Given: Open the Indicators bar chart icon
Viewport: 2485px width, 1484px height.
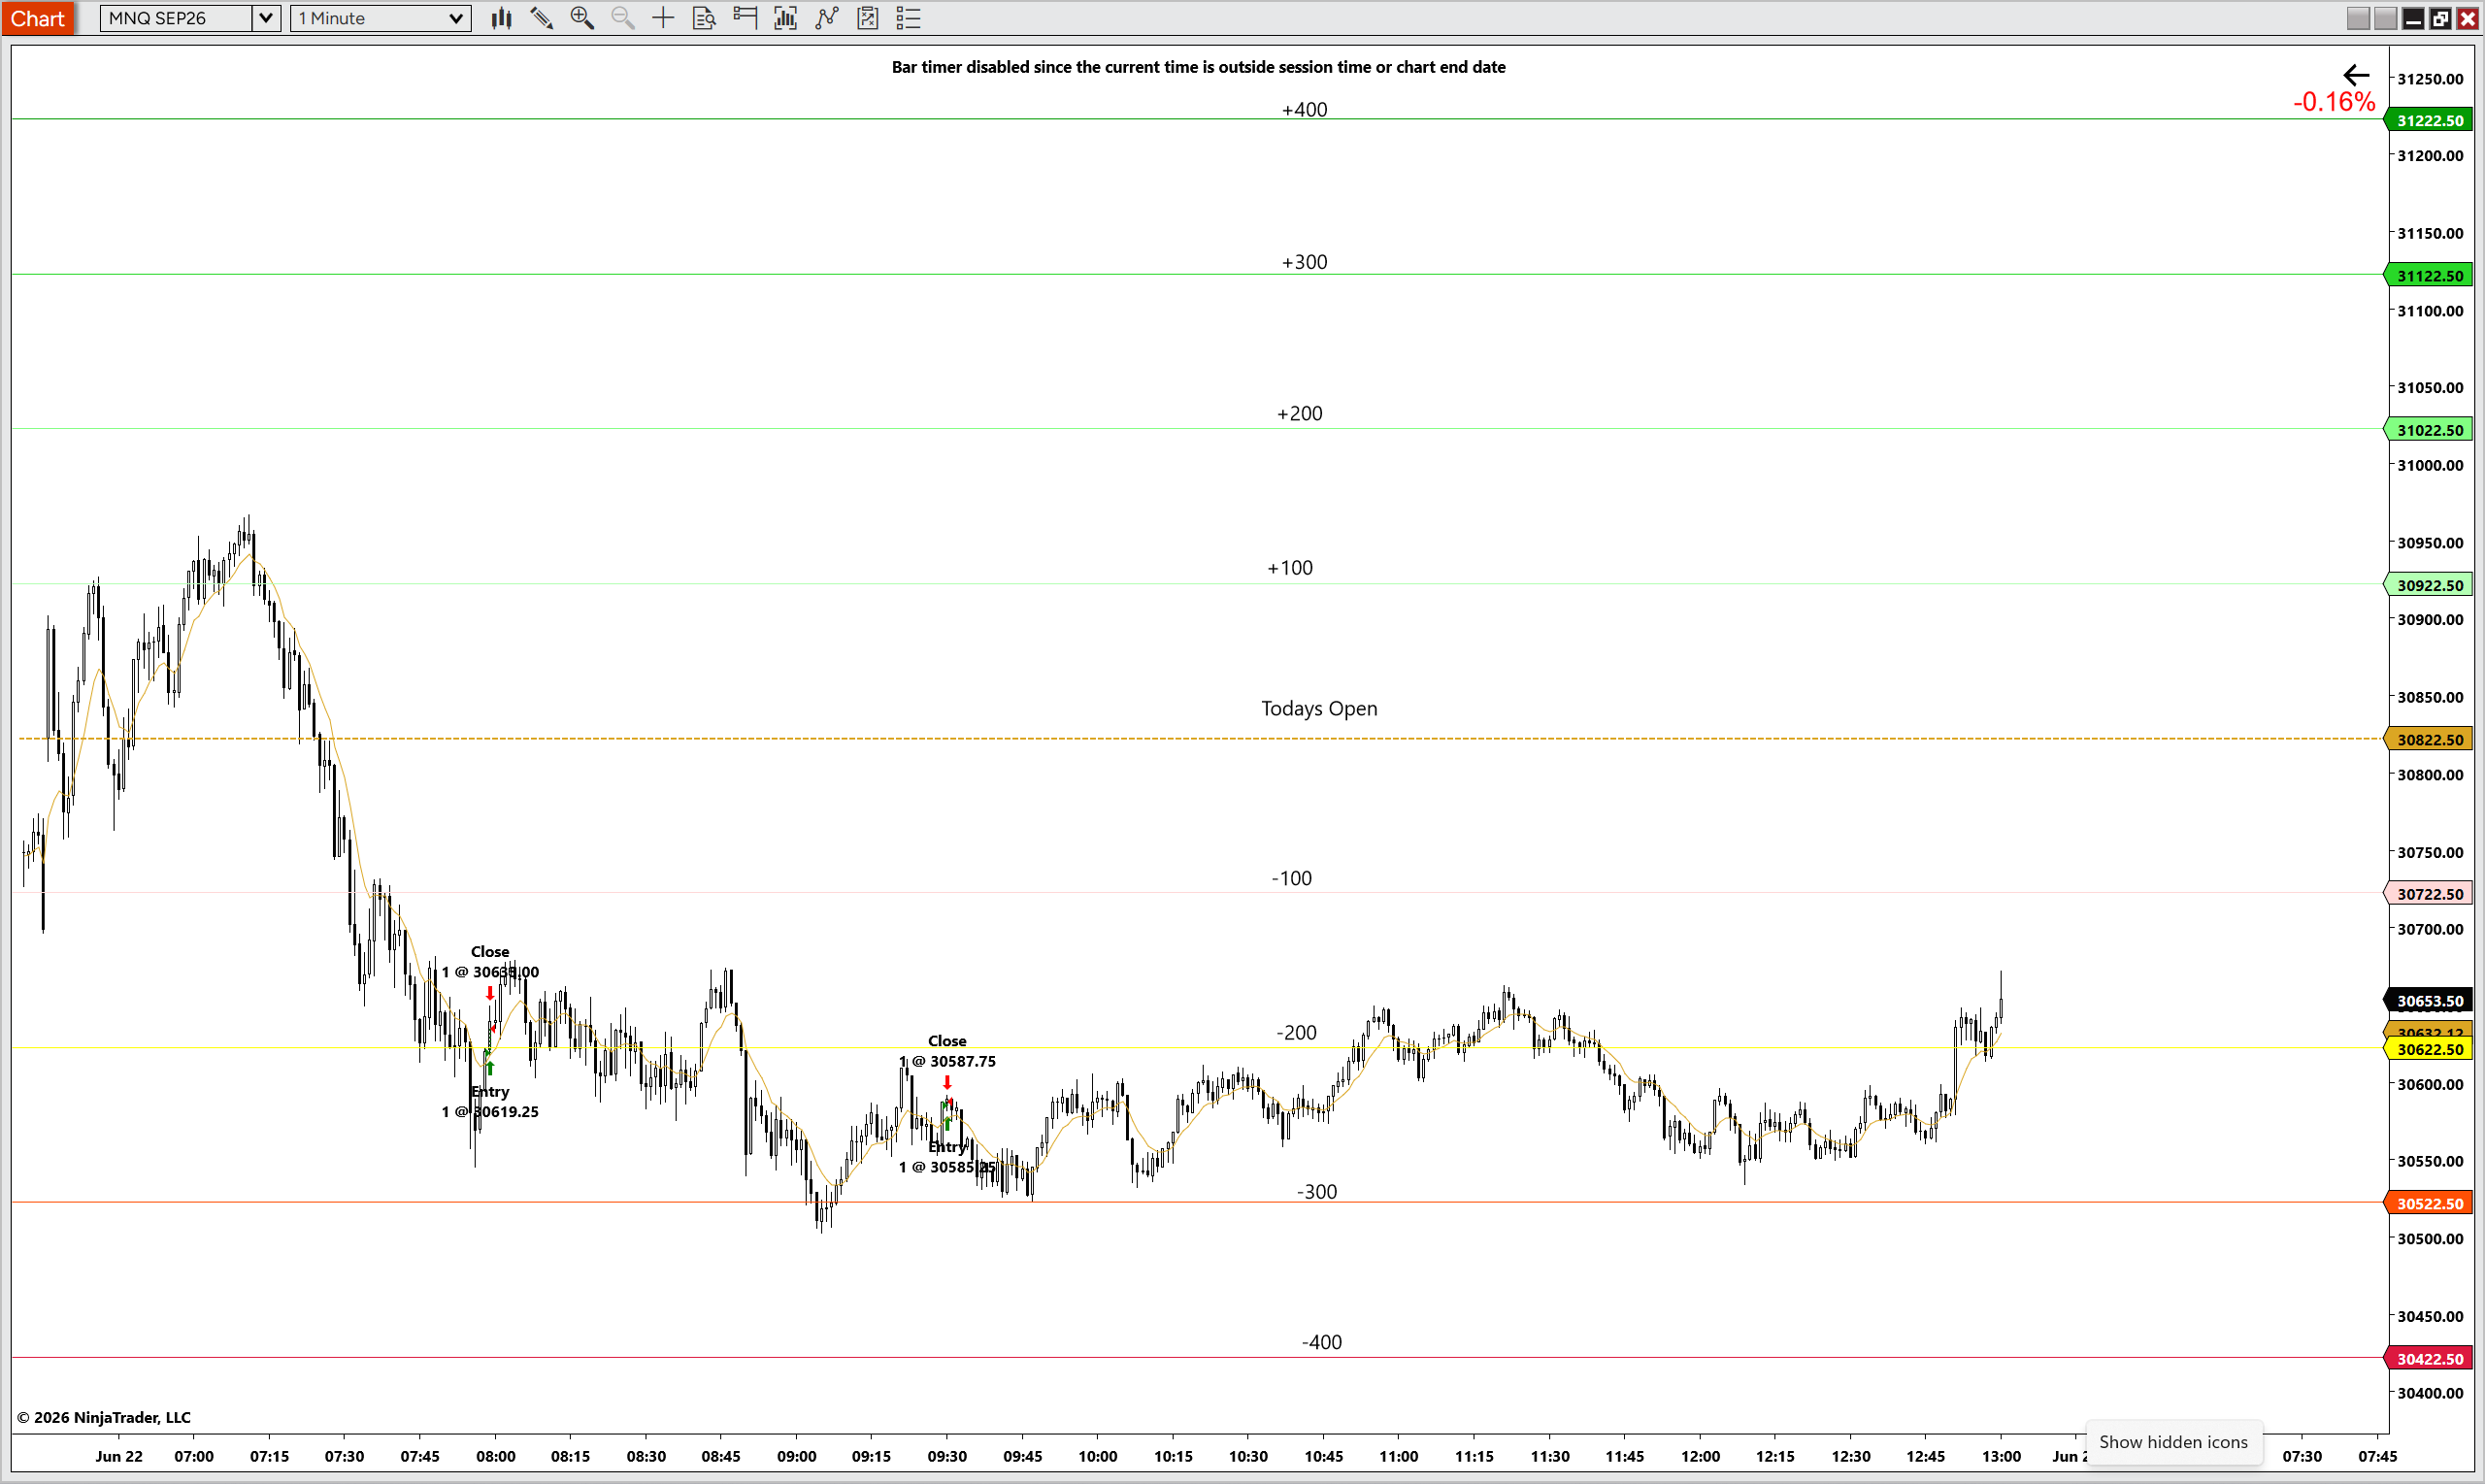Looking at the screenshot, I should click(x=786, y=18).
